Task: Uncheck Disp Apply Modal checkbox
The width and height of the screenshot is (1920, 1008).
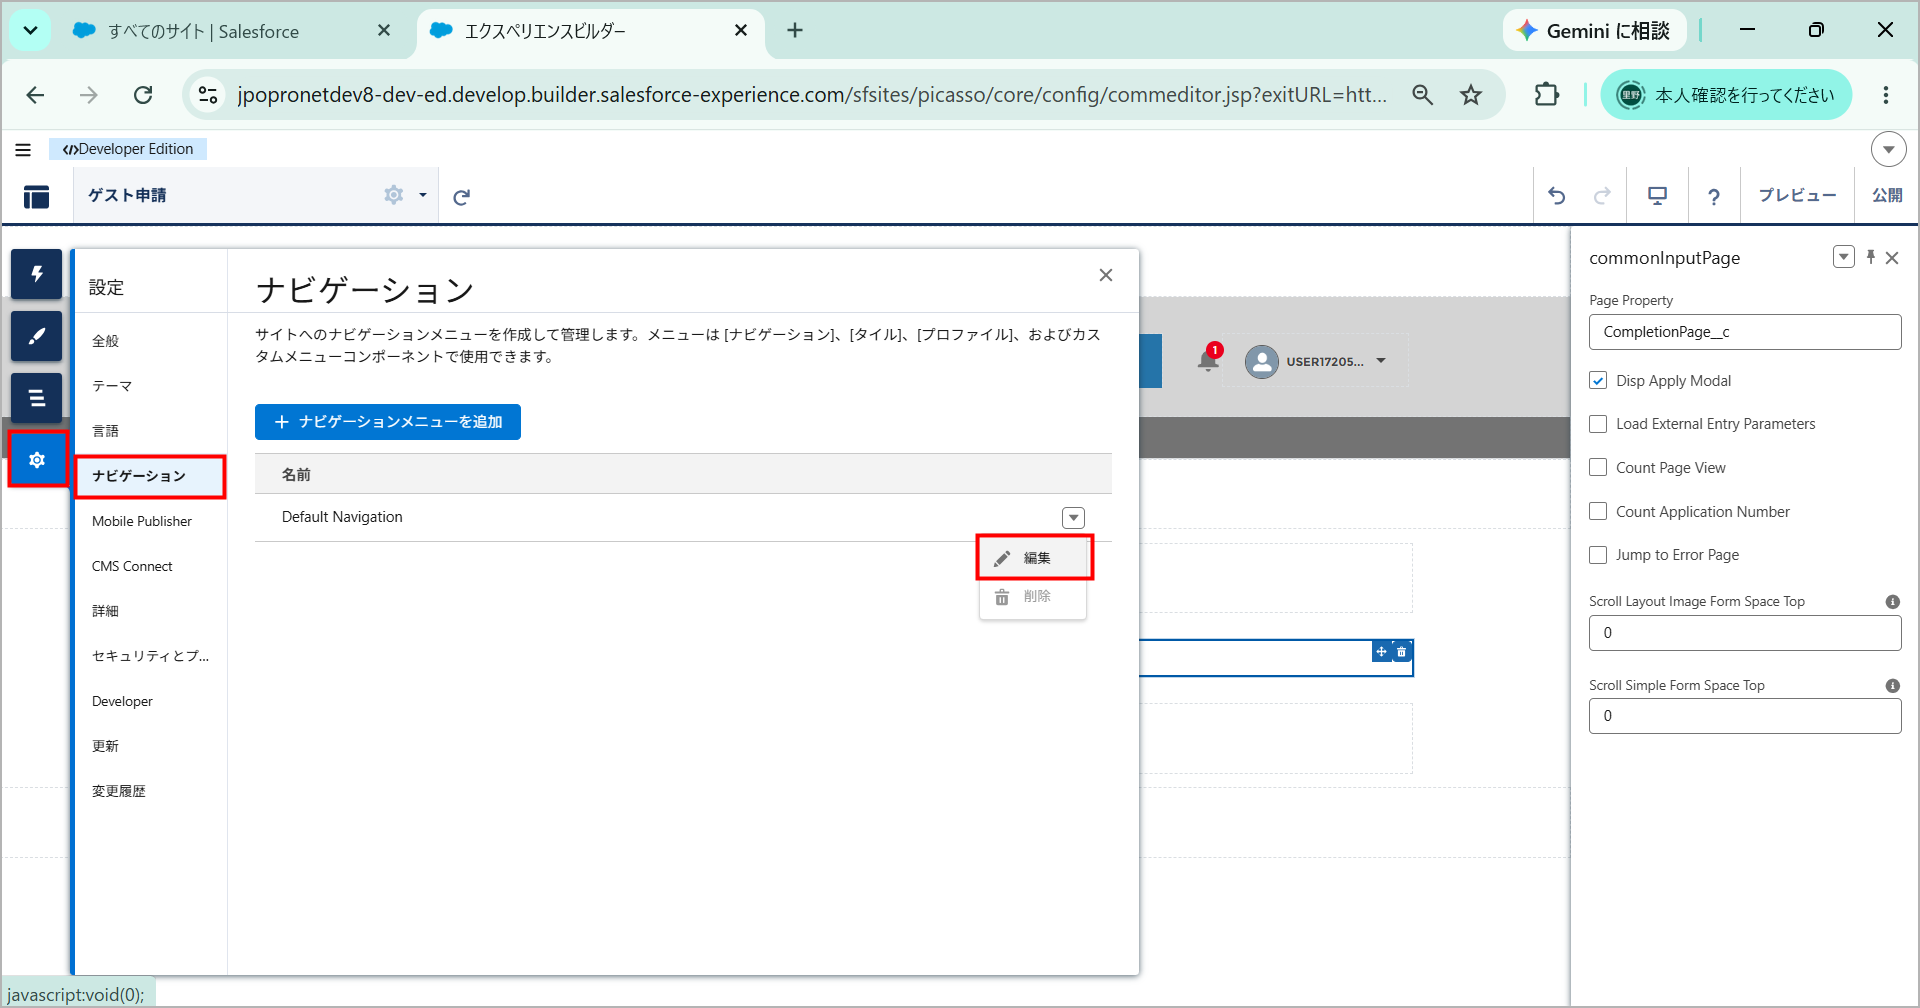Action: click(x=1598, y=381)
